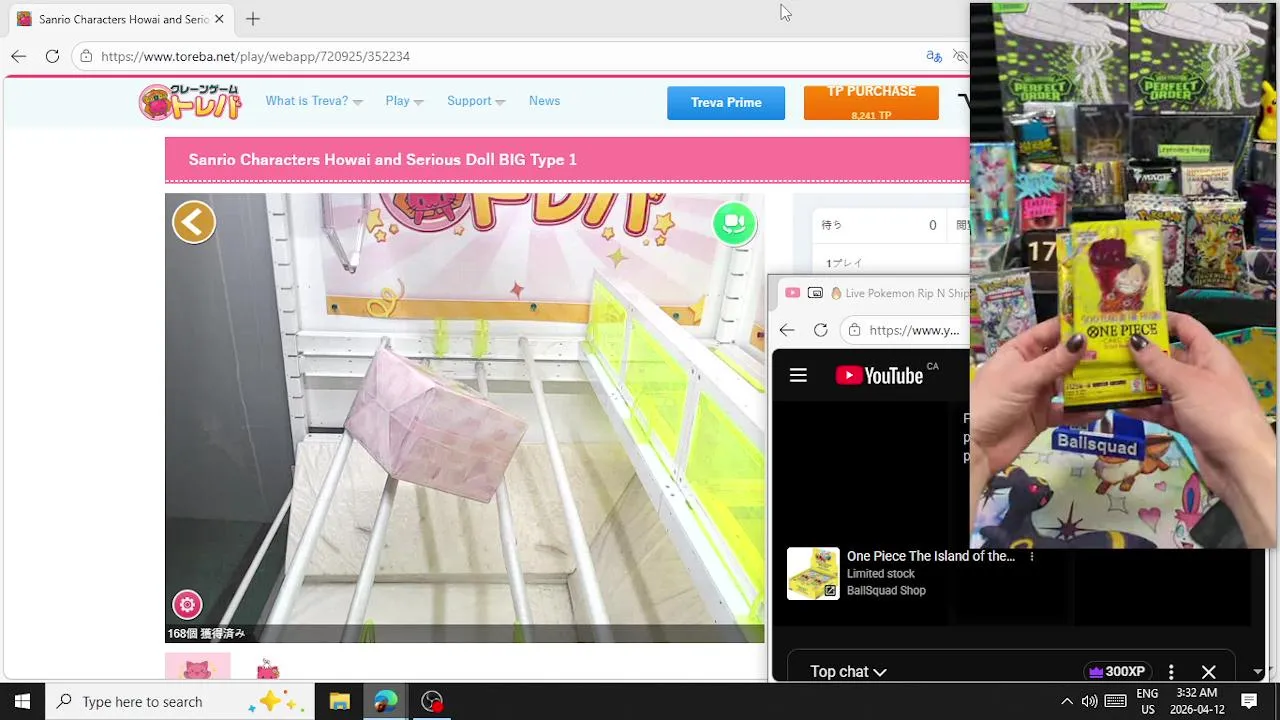Viewport: 1280px width, 720px height.
Task: Open the Windows Start menu
Action: point(22,701)
